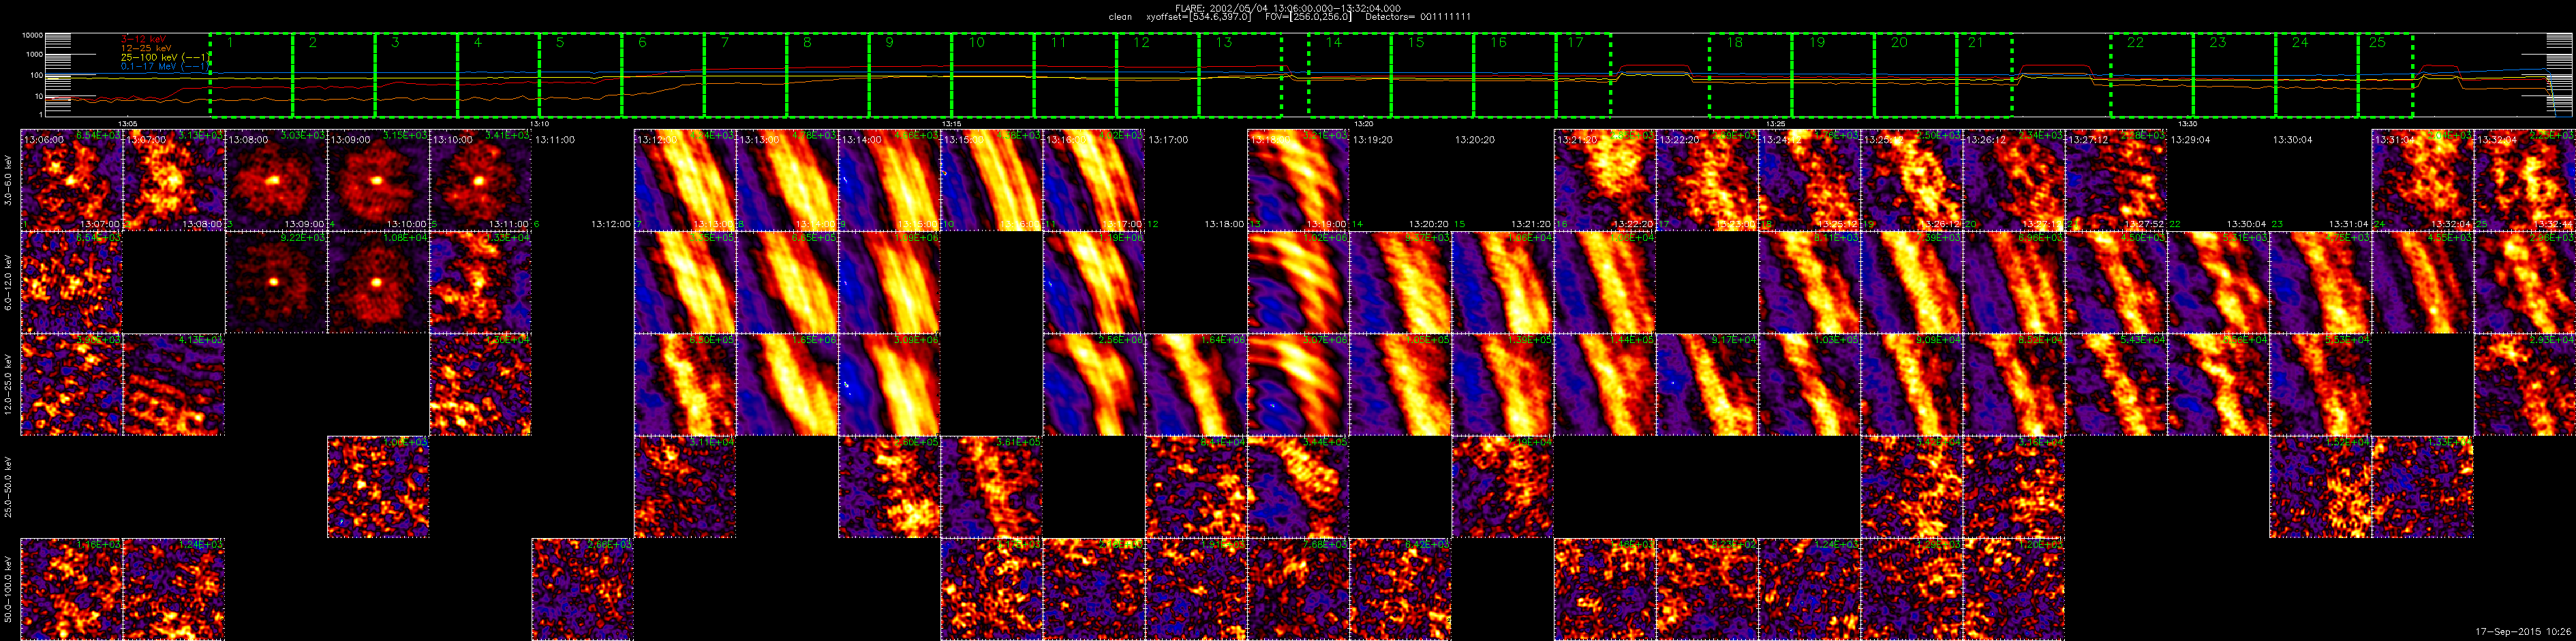The image size is (2576, 641).
Task: Open the 6.0-12.0 keV image at 13:13:00
Action: (787, 282)
